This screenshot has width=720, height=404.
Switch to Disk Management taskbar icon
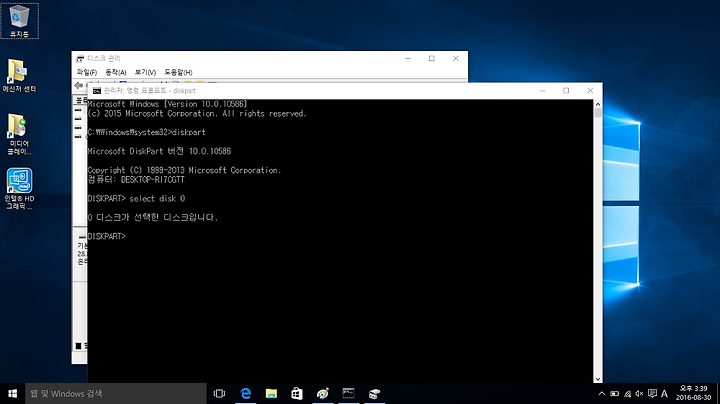point(374,393)
